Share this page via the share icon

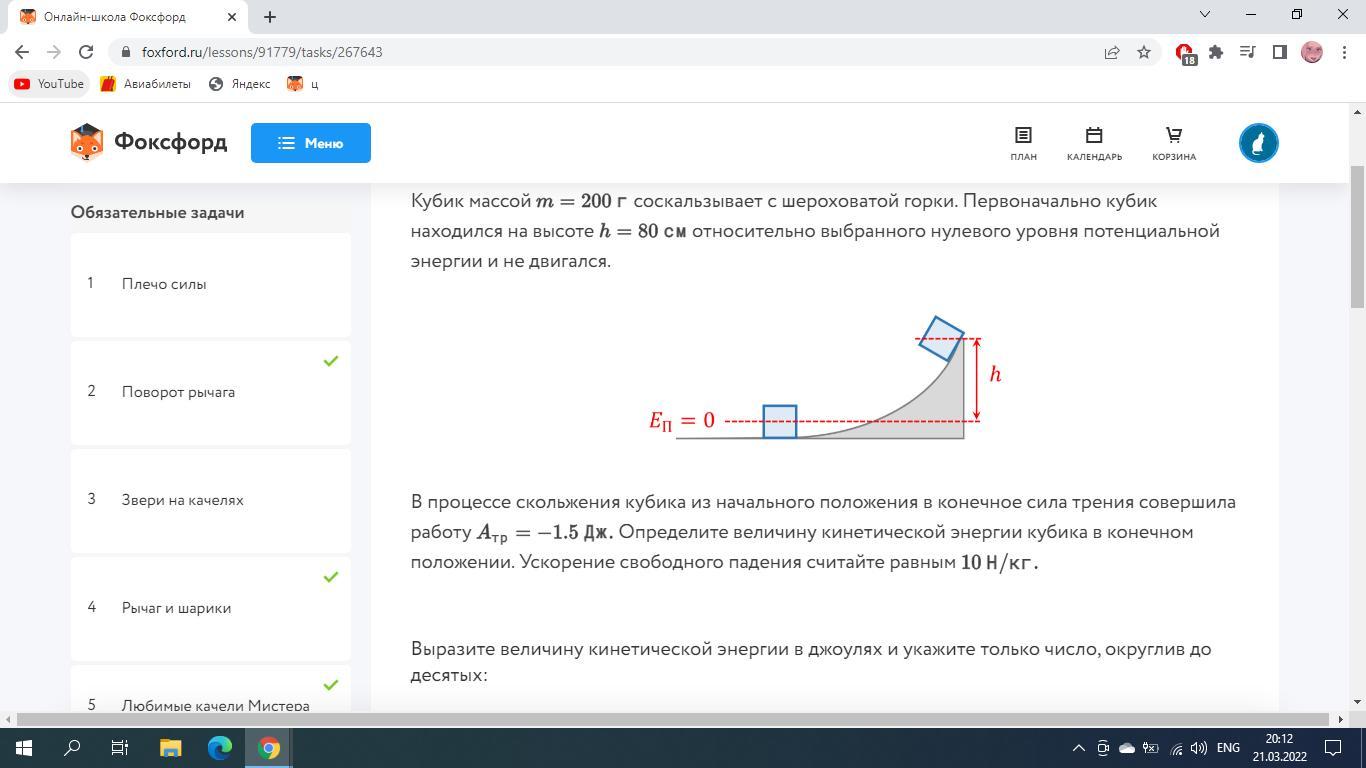tap(1112, 52)
